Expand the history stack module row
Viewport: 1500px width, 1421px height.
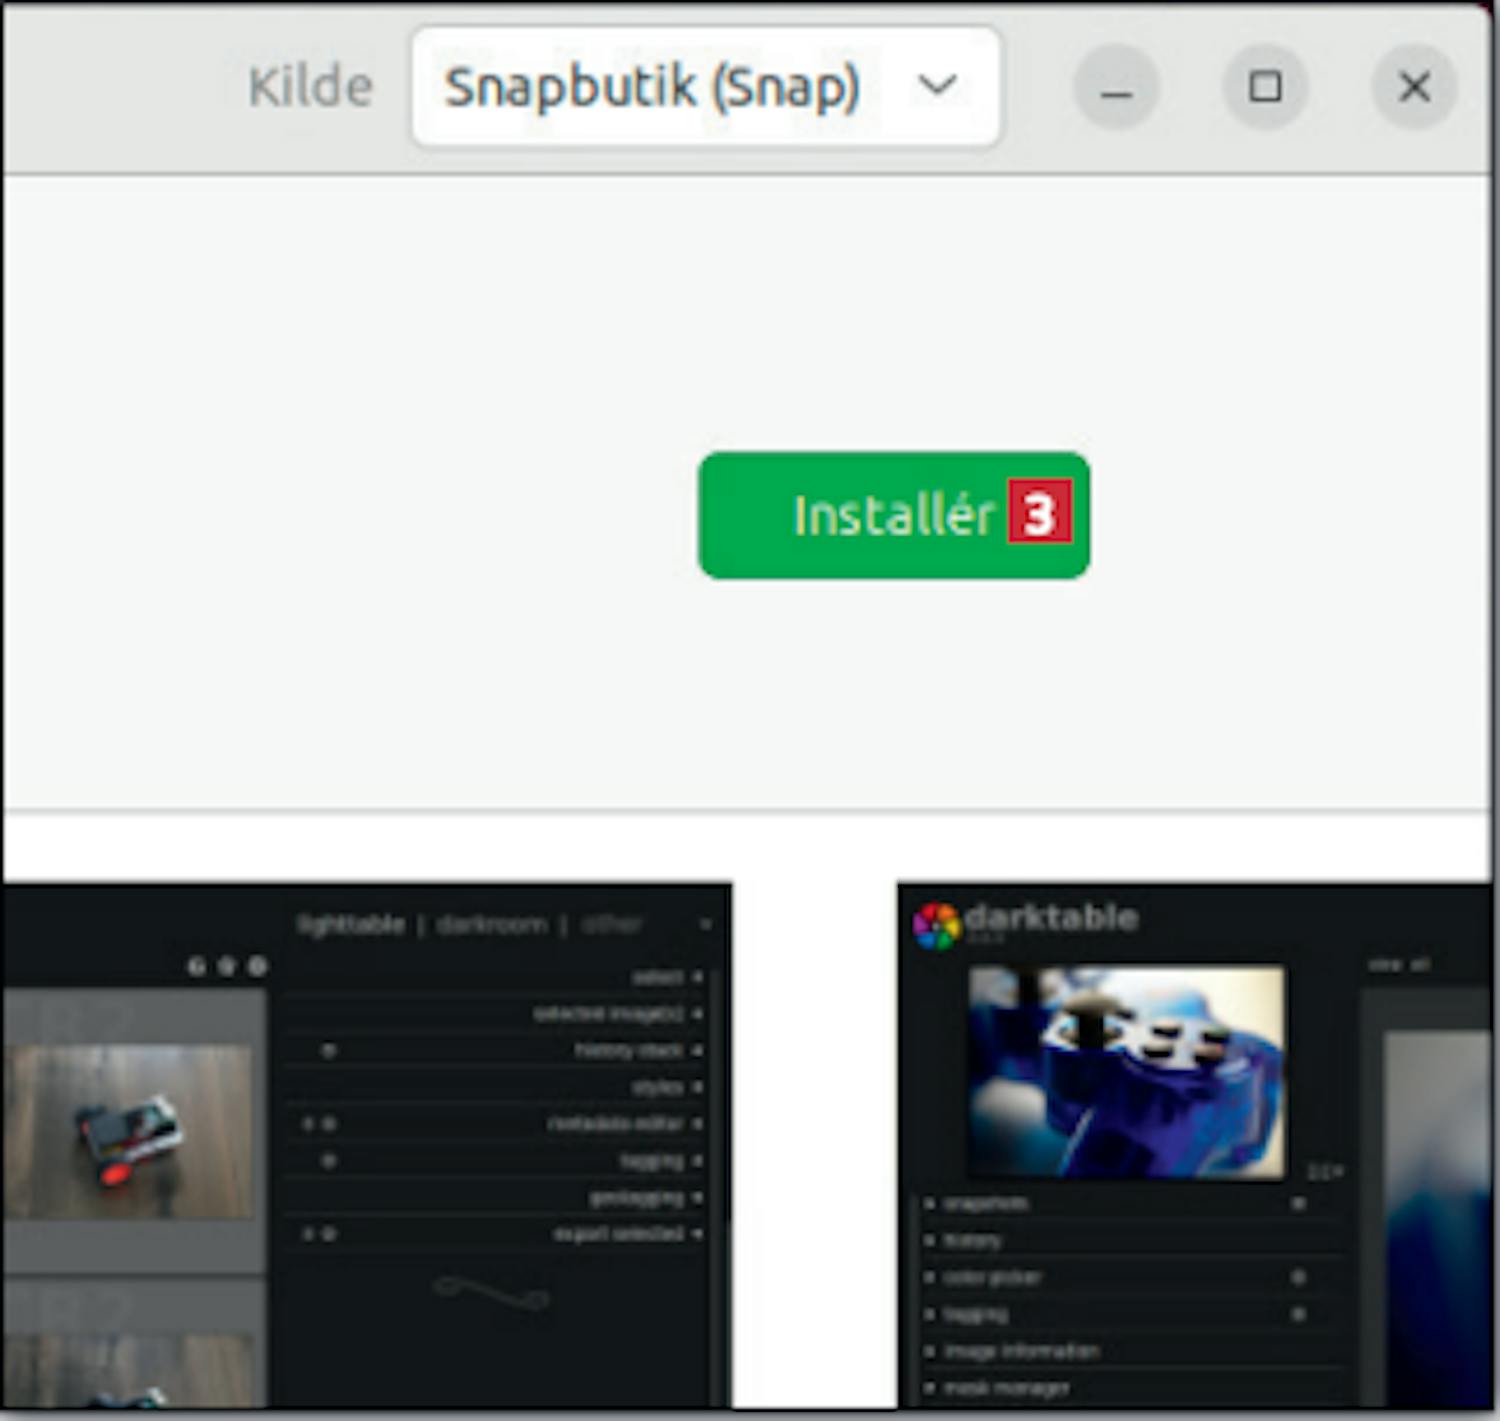(630, 1050)
